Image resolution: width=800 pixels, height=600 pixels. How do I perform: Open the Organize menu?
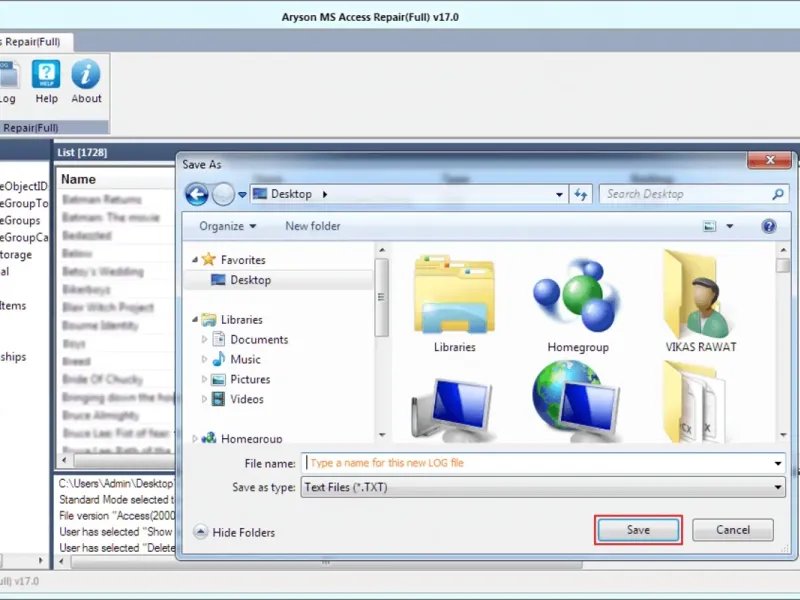pos(228,226)
